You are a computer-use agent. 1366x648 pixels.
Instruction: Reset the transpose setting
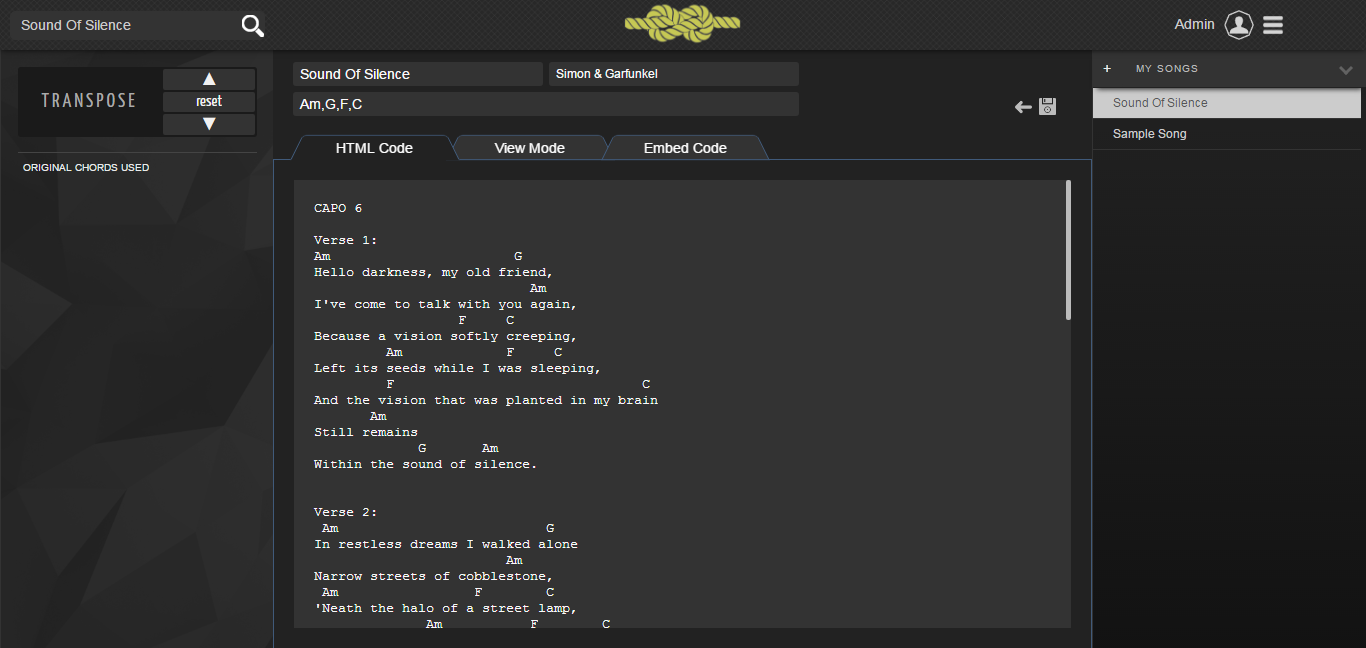pyautogui.click(x=209, y=101)
